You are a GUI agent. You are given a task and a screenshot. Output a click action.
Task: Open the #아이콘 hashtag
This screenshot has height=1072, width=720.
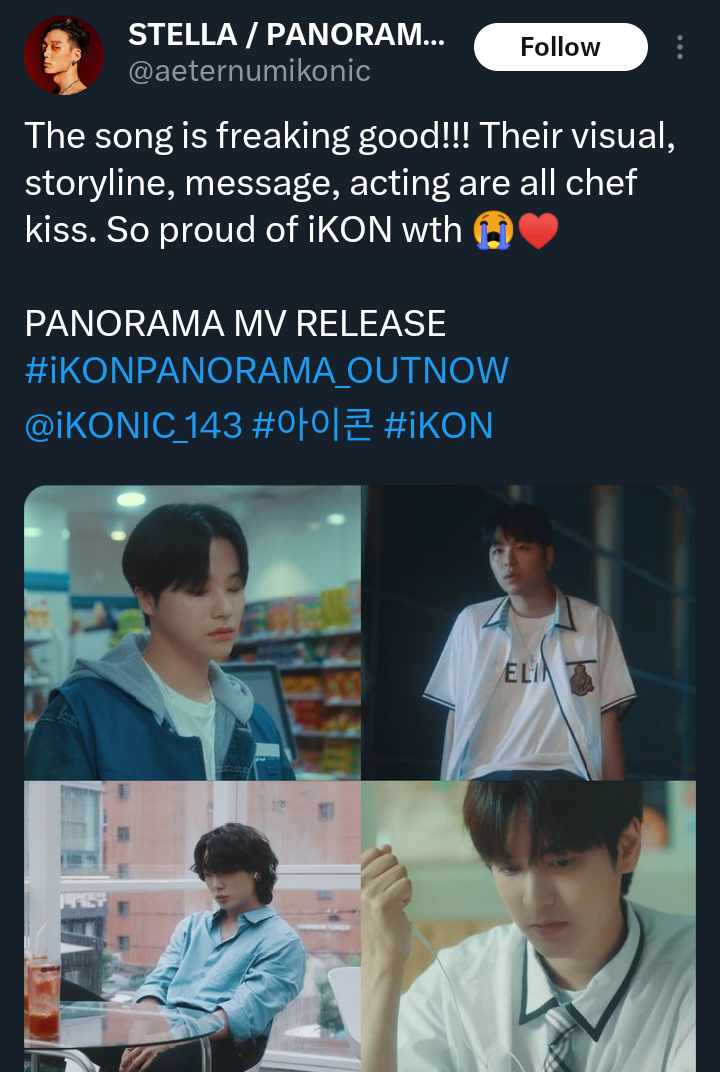[312, 425]
